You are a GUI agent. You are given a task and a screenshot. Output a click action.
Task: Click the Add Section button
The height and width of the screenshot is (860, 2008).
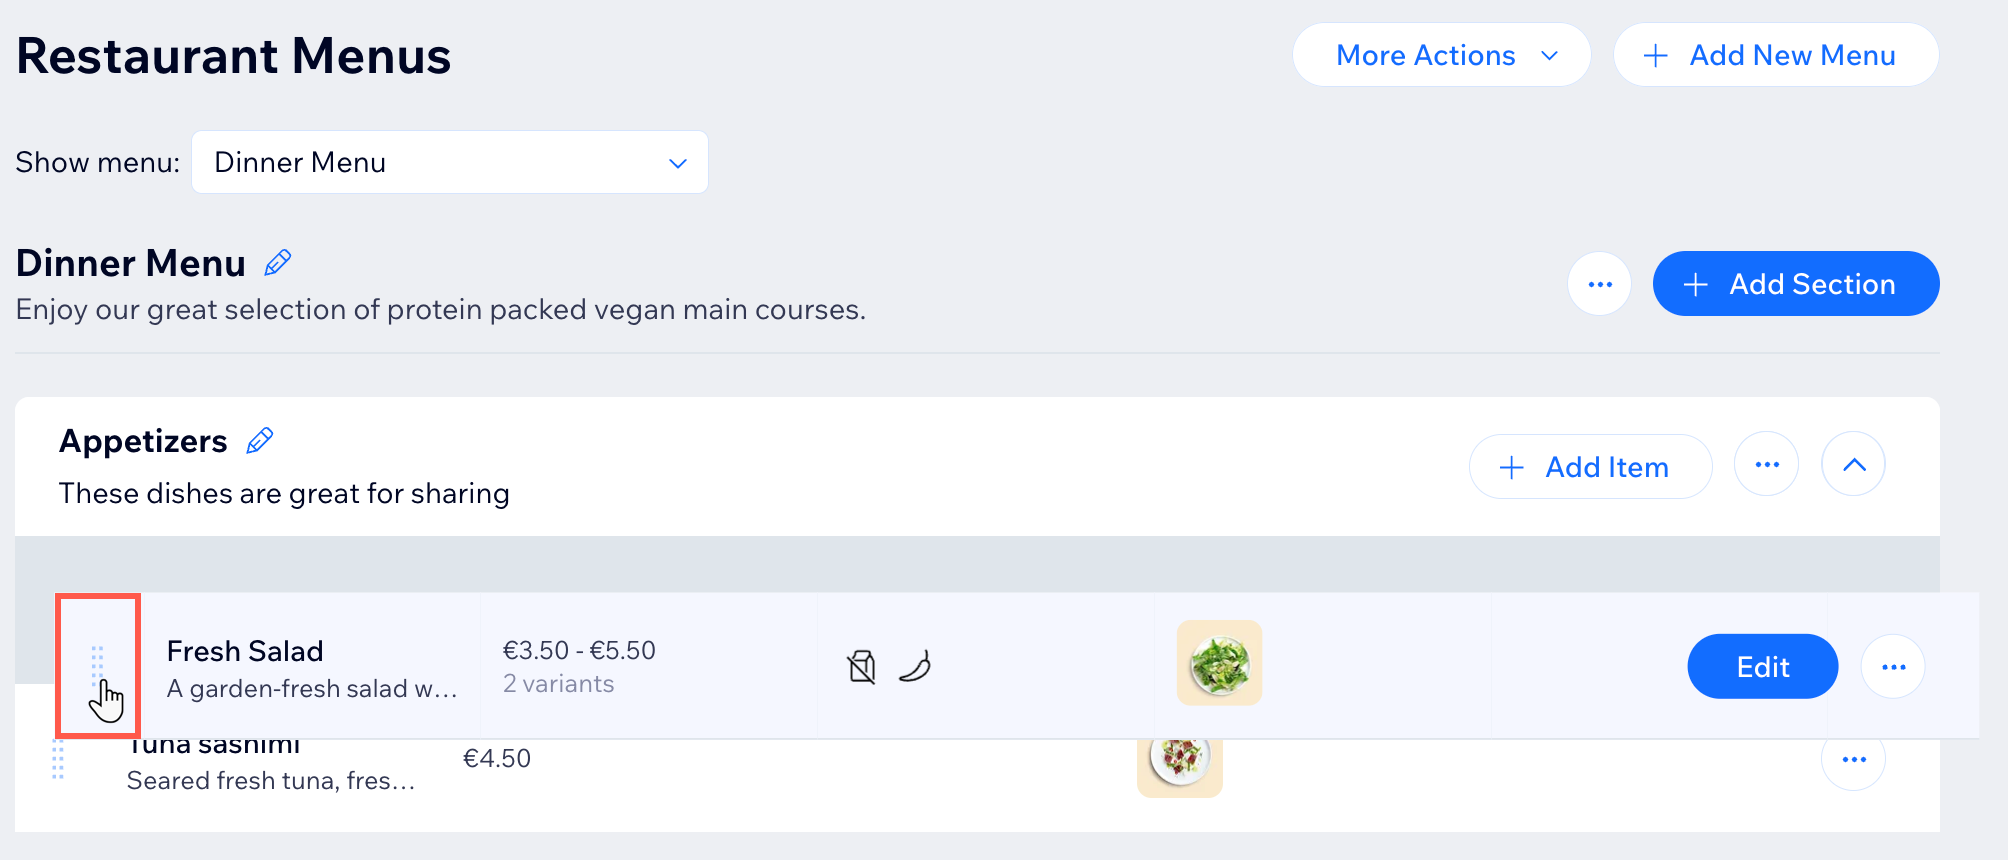[1796, 284]
